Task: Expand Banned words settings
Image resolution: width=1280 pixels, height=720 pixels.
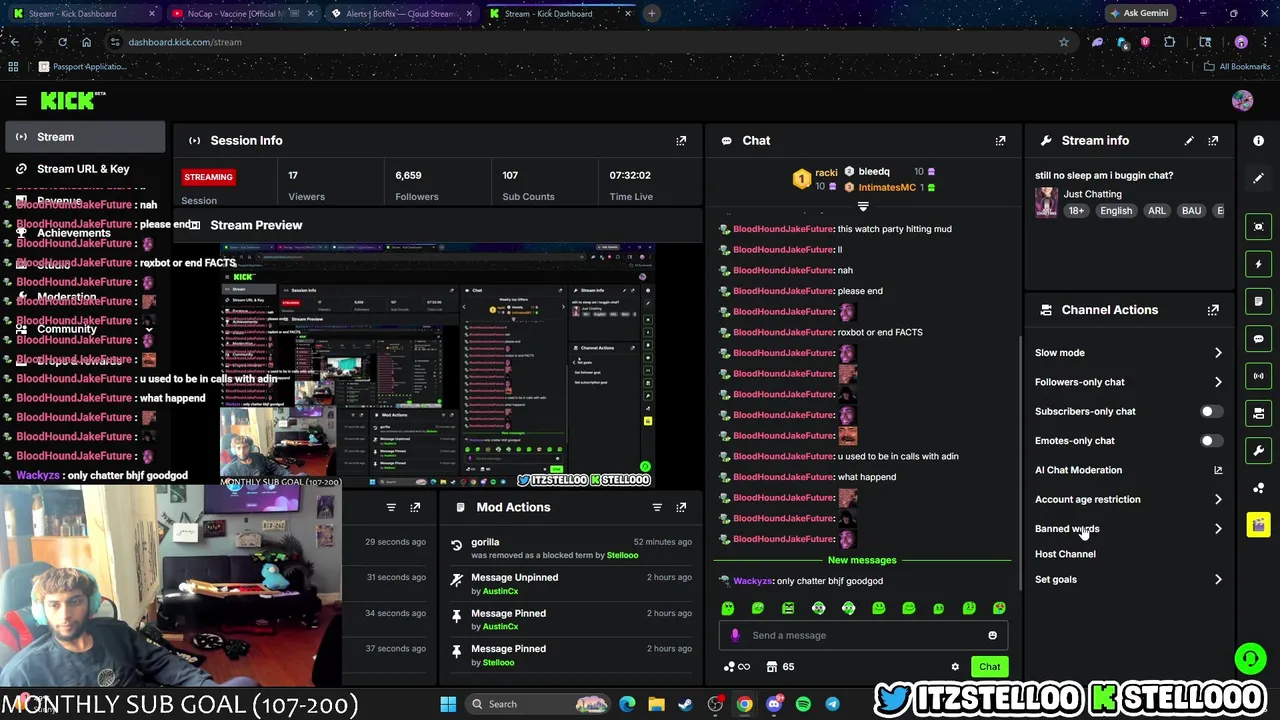Action: click(x=1218, y=529)
